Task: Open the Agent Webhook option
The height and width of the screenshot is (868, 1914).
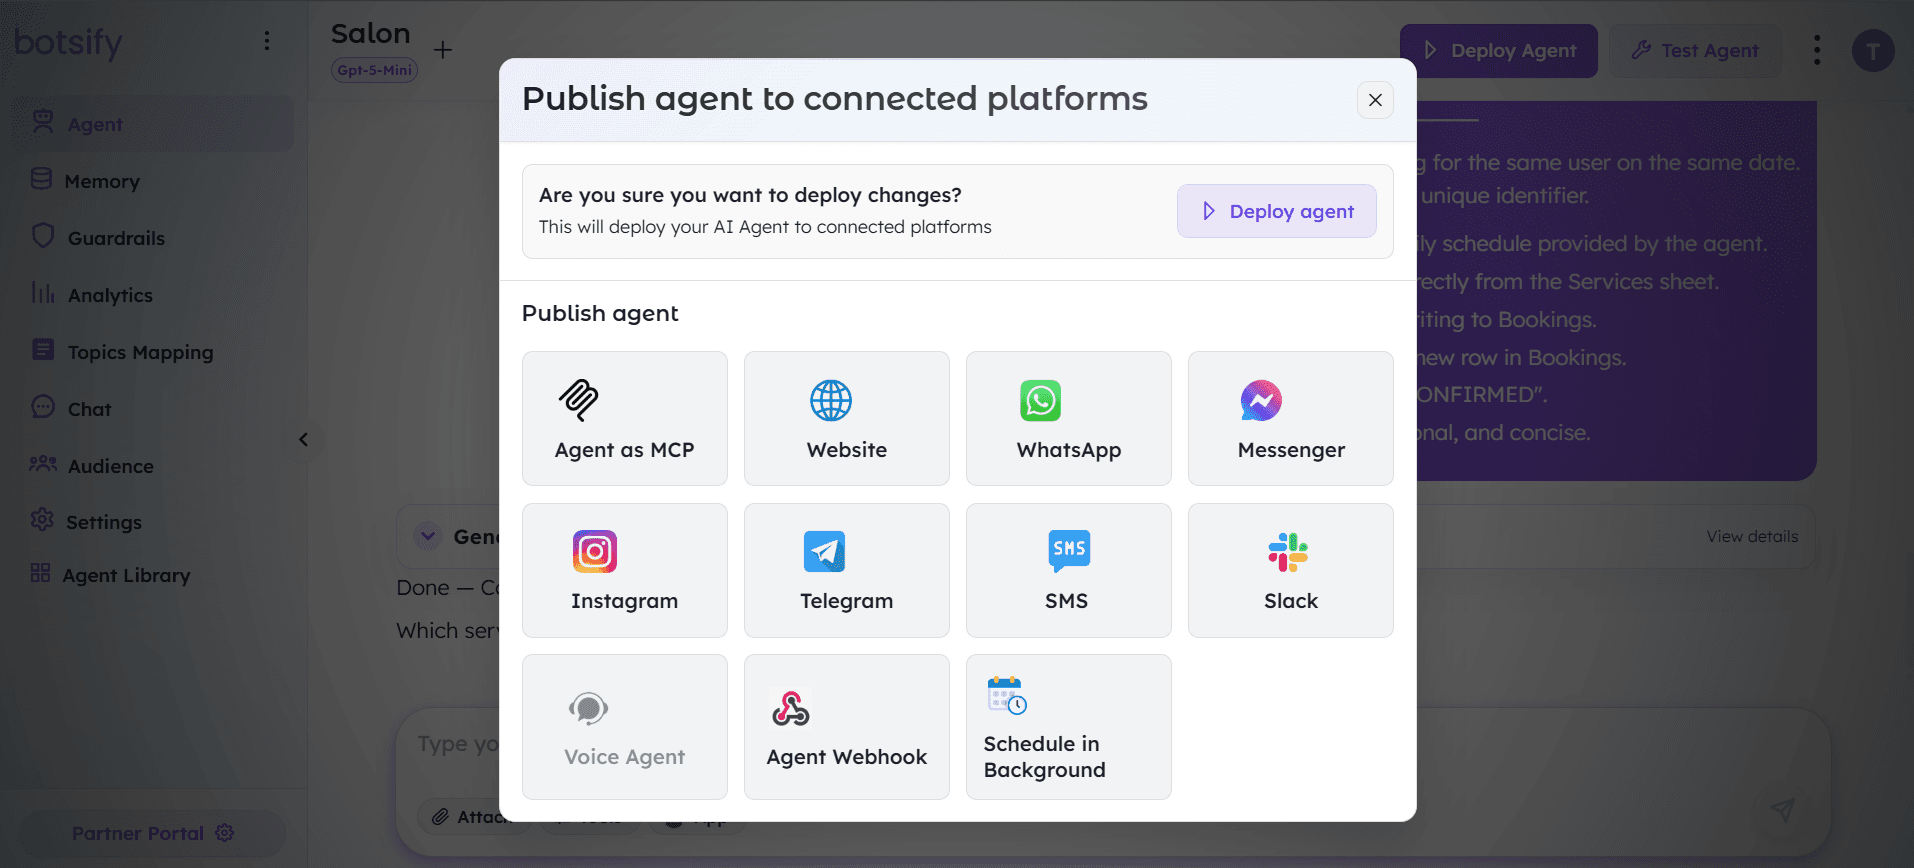Action: pyautogui.click(x=846, y=727)
